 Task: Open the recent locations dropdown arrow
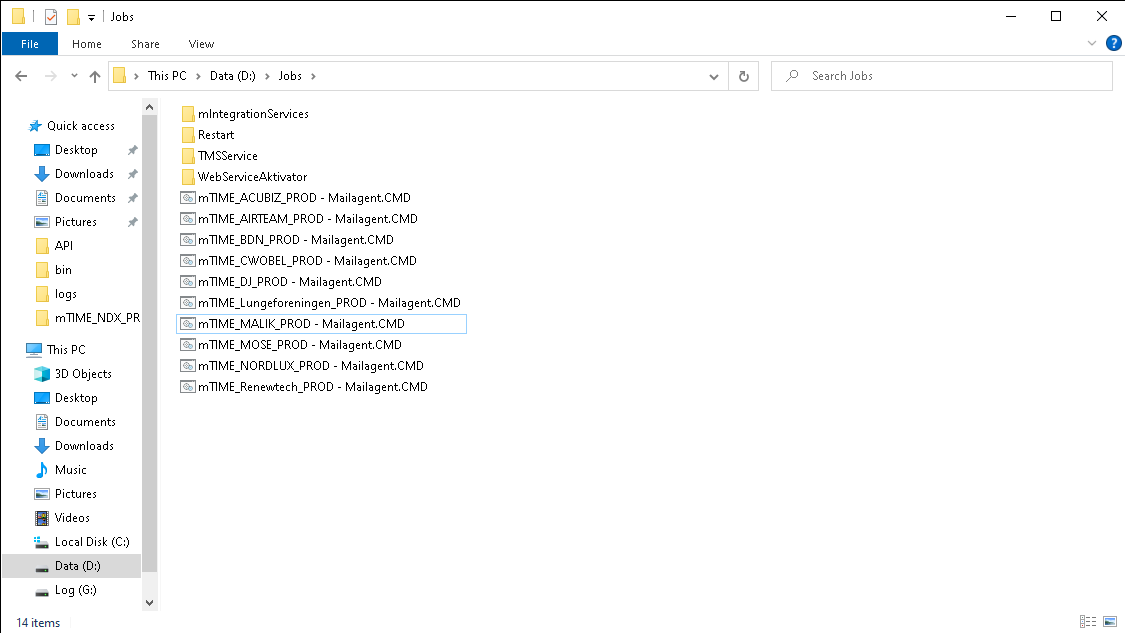(x=73, y=76)
